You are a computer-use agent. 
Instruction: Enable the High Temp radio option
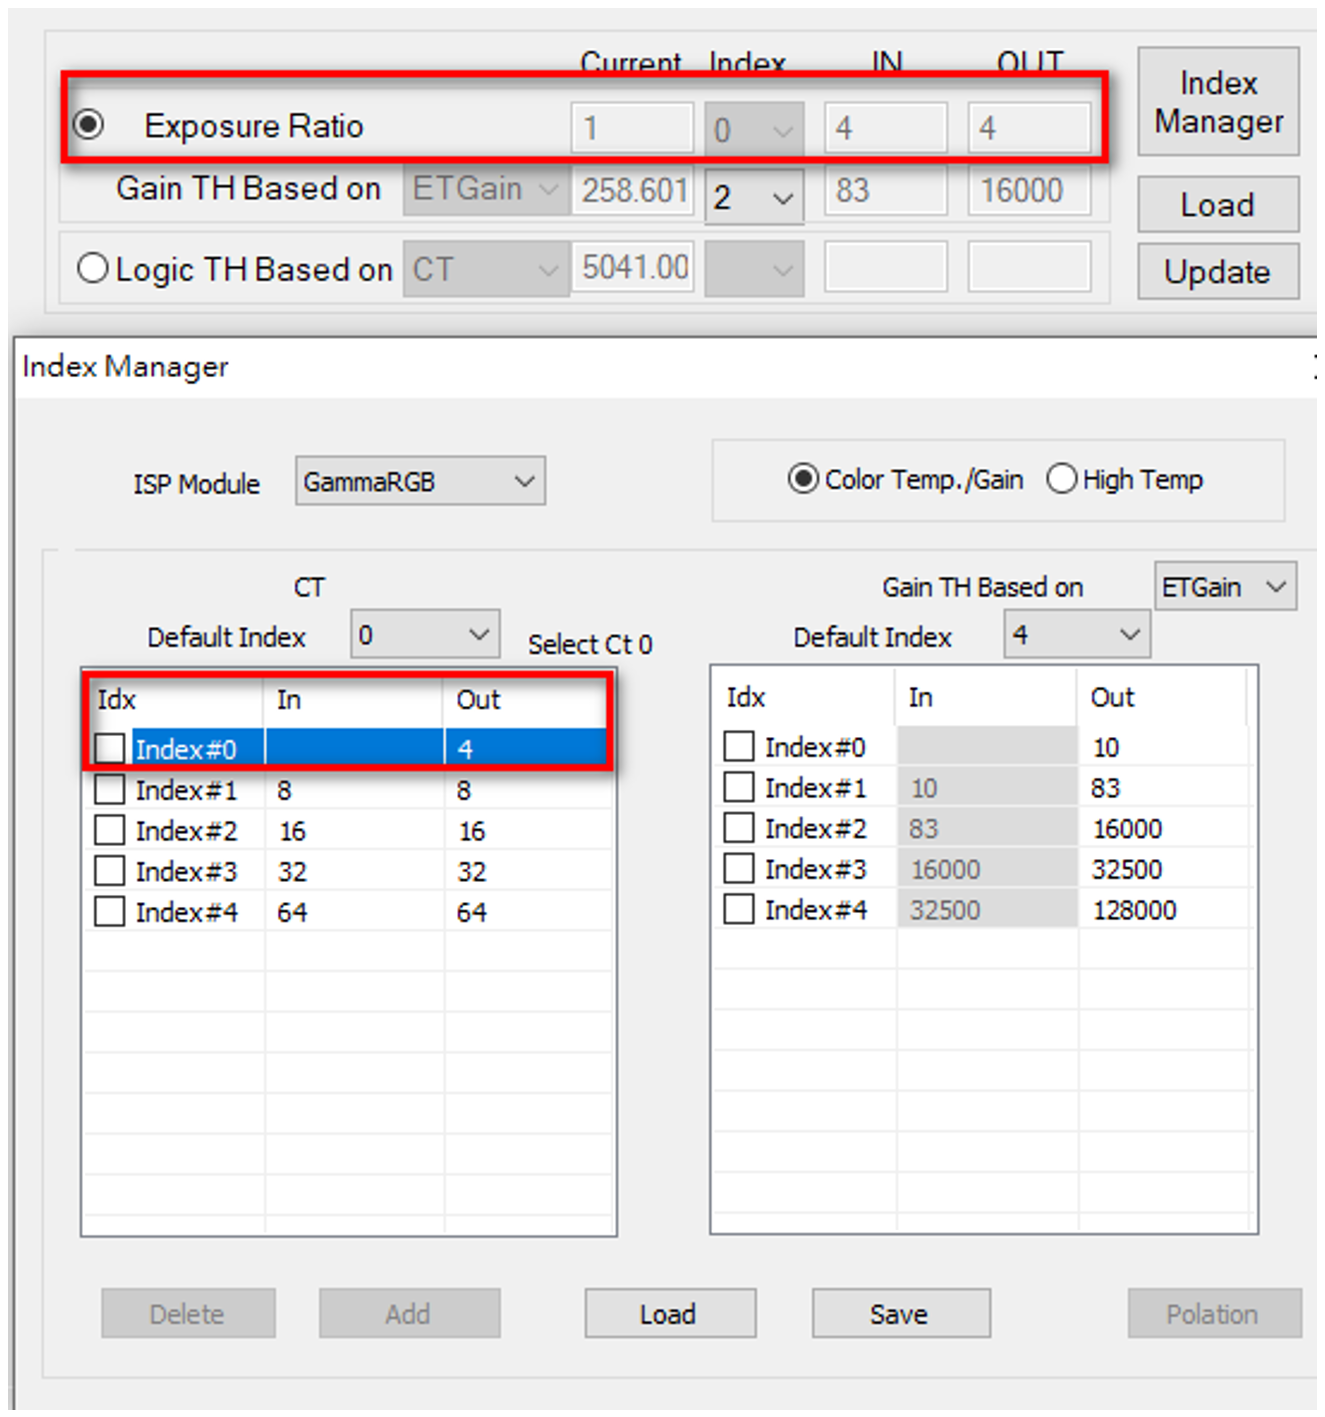pos(1061,479)
